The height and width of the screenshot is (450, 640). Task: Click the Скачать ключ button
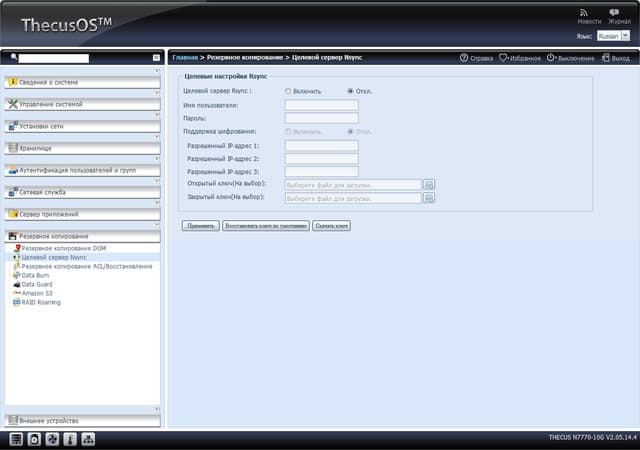[331, 226]
